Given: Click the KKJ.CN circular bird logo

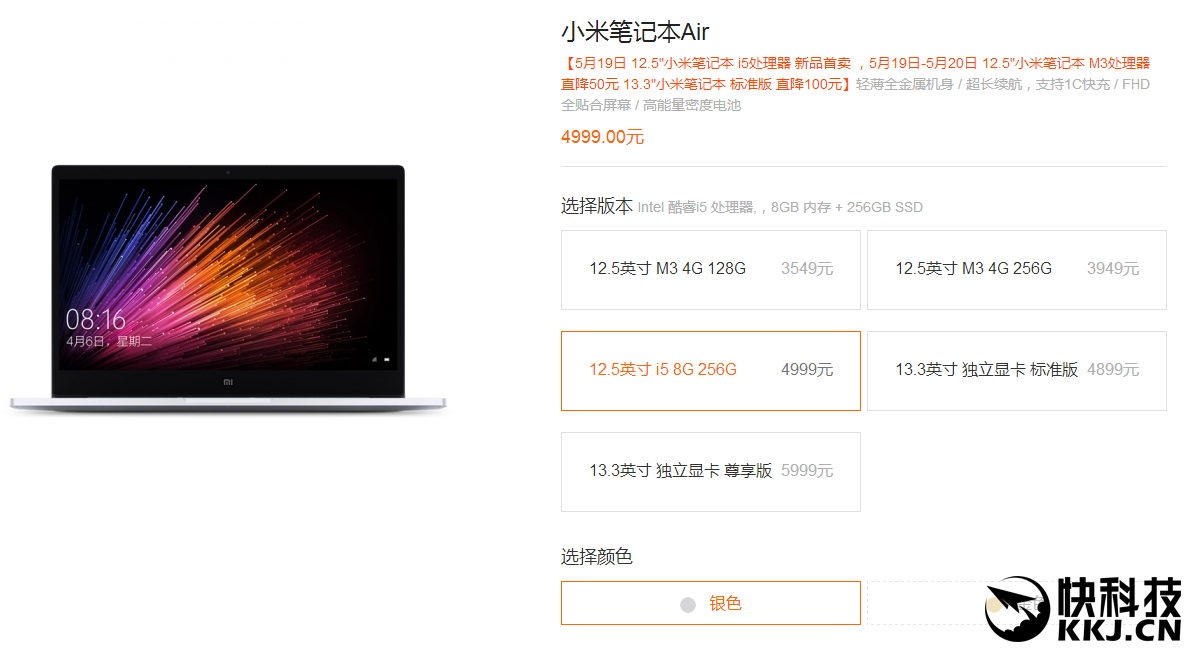Looking at the screenshot, I should pos(1017,609).
